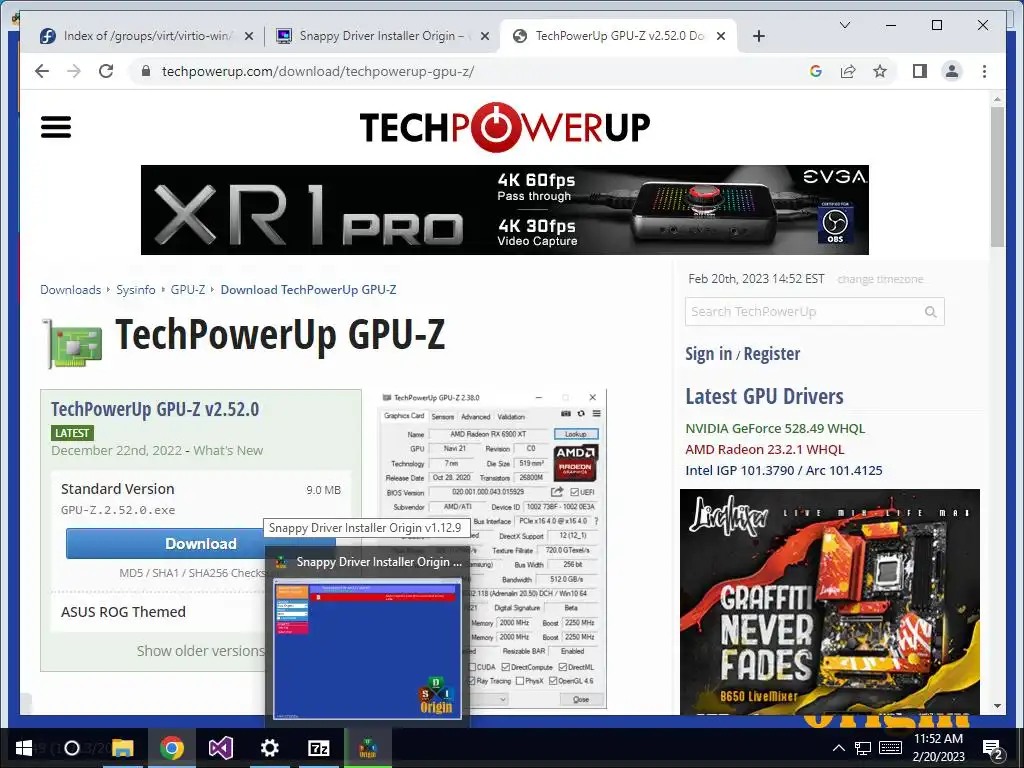Reload the GPU-Z download page
Viewport: 1024px width, 768px height.
(106, 71)
